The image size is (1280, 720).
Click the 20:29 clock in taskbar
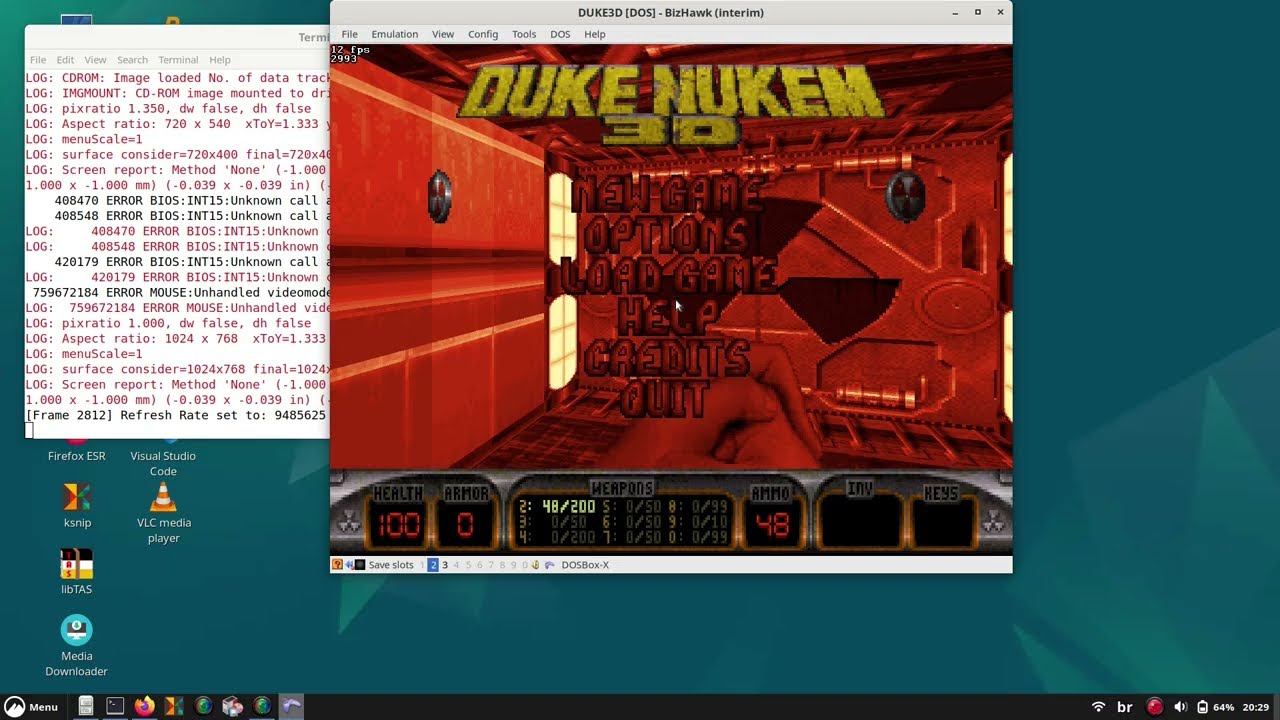pos(1256,707)
